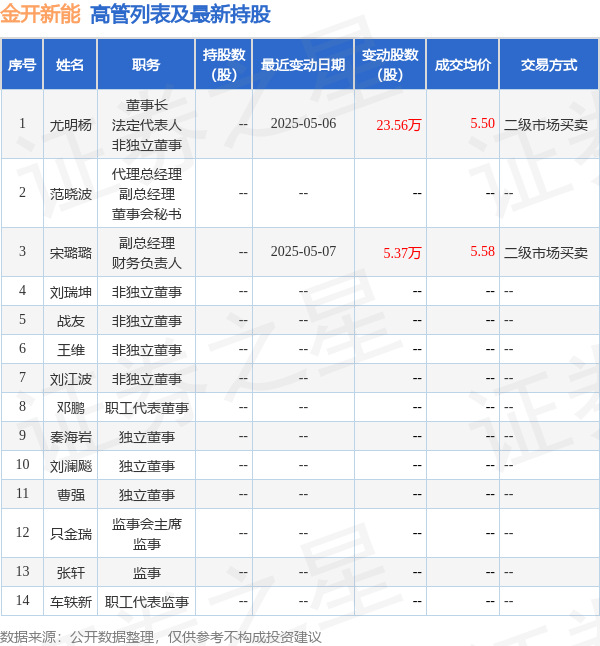This screenshot has height=646, width=600.
Task: Click sequence number 14
Action: pos(22,600)
